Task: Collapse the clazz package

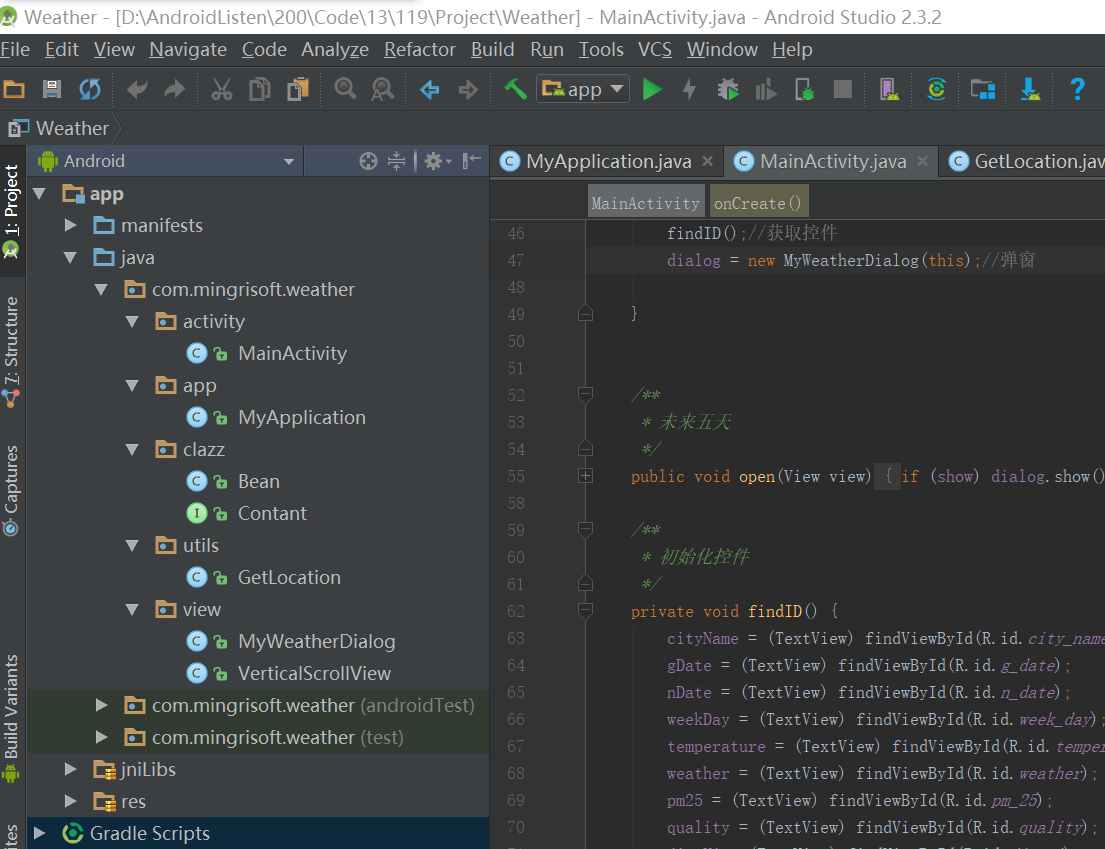Action: point(132,450)
